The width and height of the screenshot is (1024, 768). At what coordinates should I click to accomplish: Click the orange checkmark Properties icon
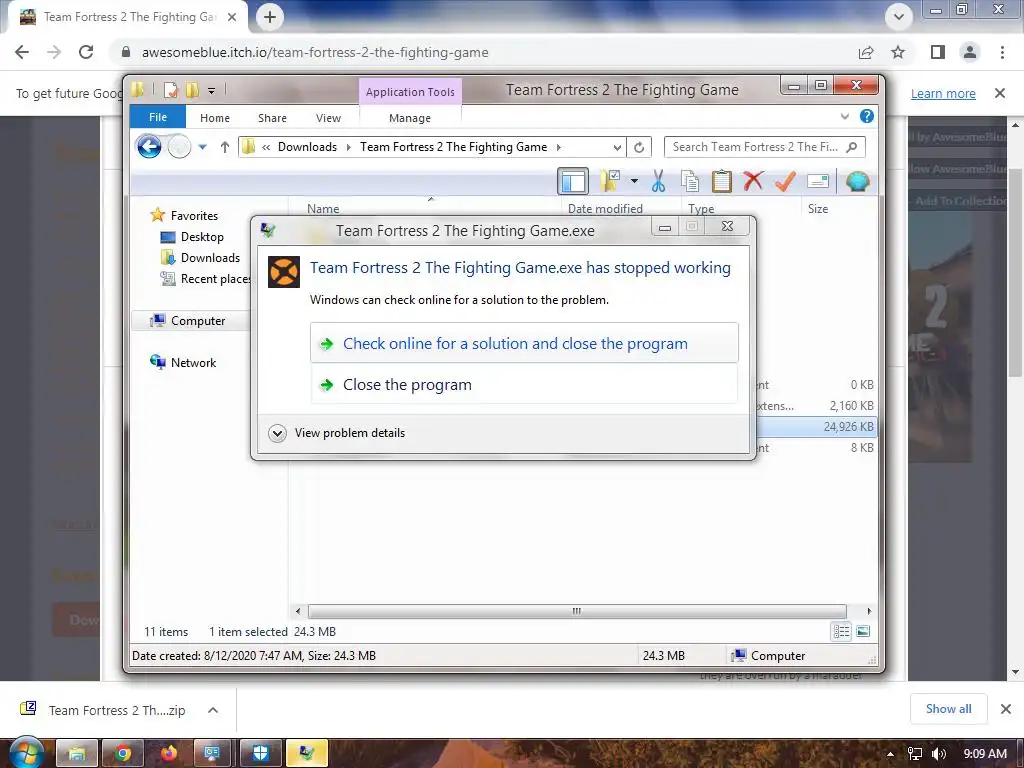point(785,181)
